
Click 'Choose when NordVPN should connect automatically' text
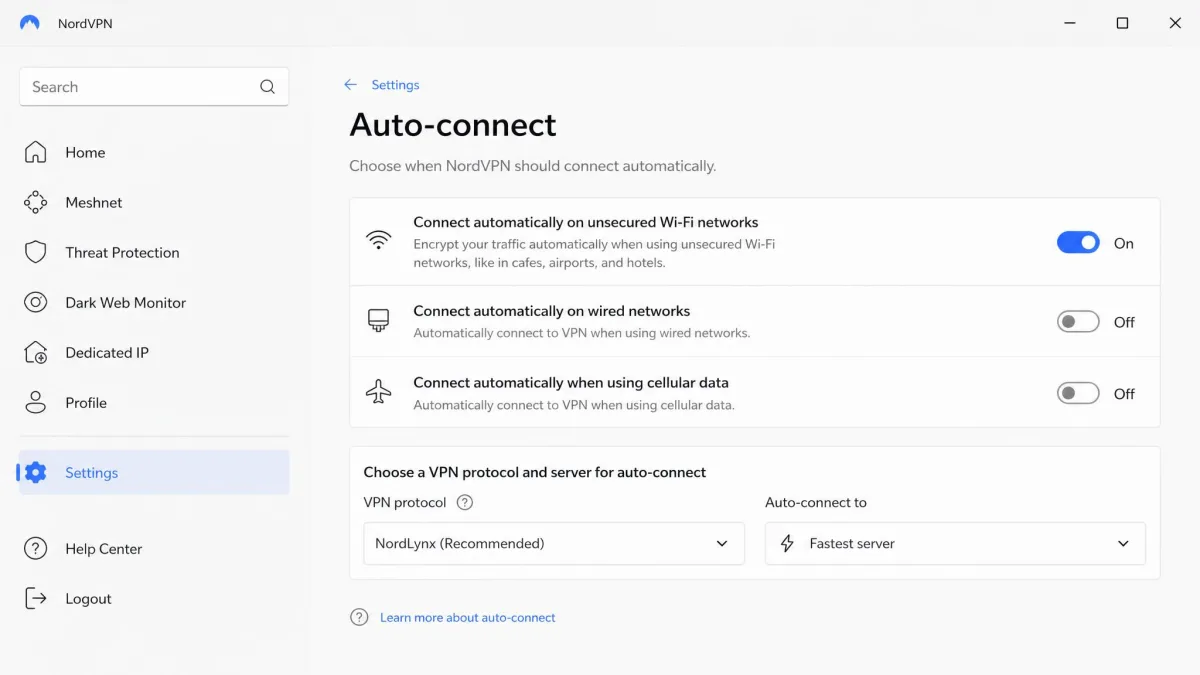coord(532,166)
